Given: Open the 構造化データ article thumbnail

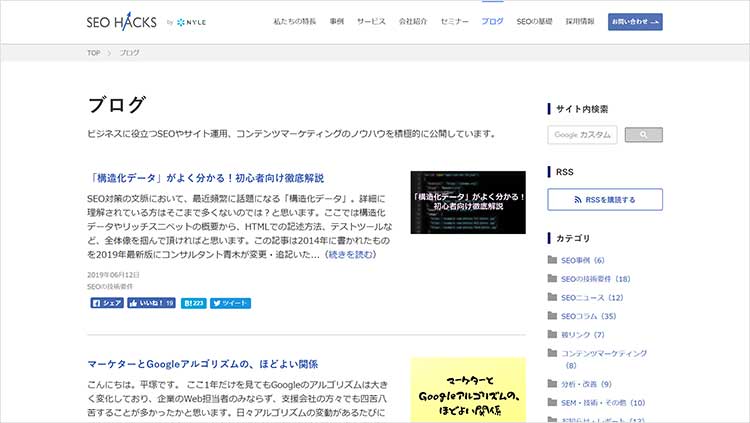Looking at the screenshot, I should point(468,202).
